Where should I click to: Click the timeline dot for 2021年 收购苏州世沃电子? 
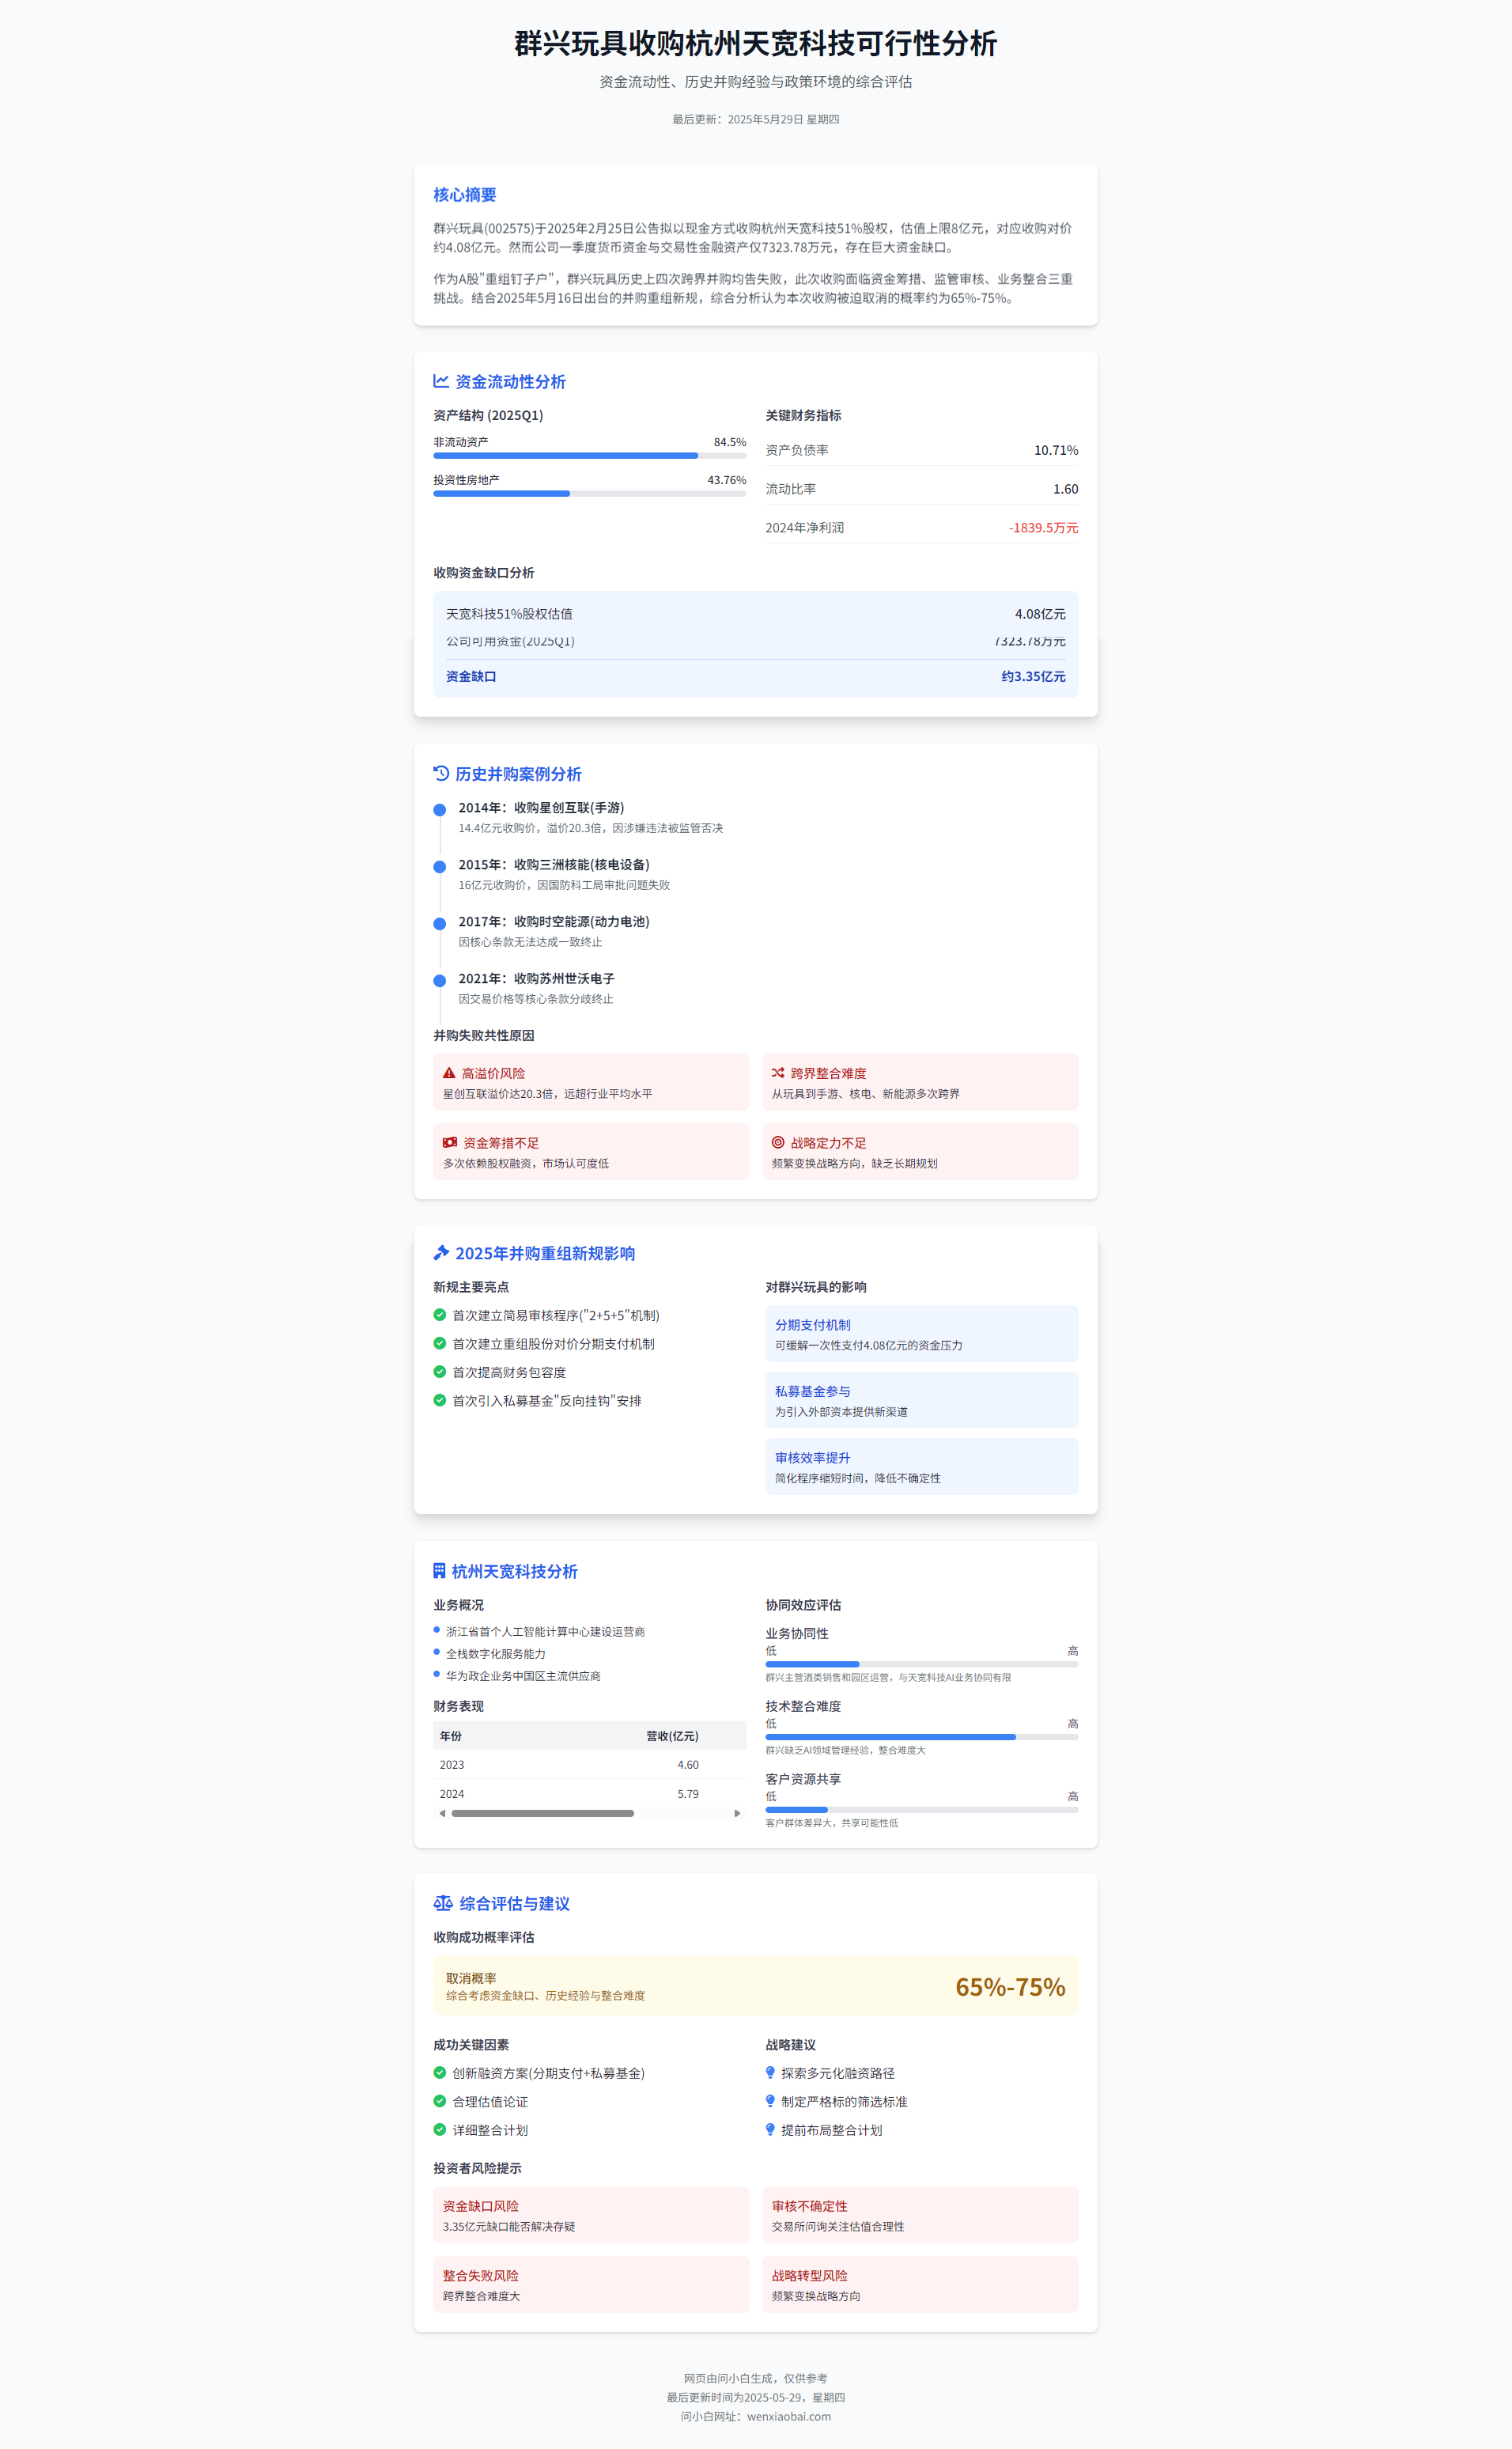pyautogui.click(x=439, y=981)
